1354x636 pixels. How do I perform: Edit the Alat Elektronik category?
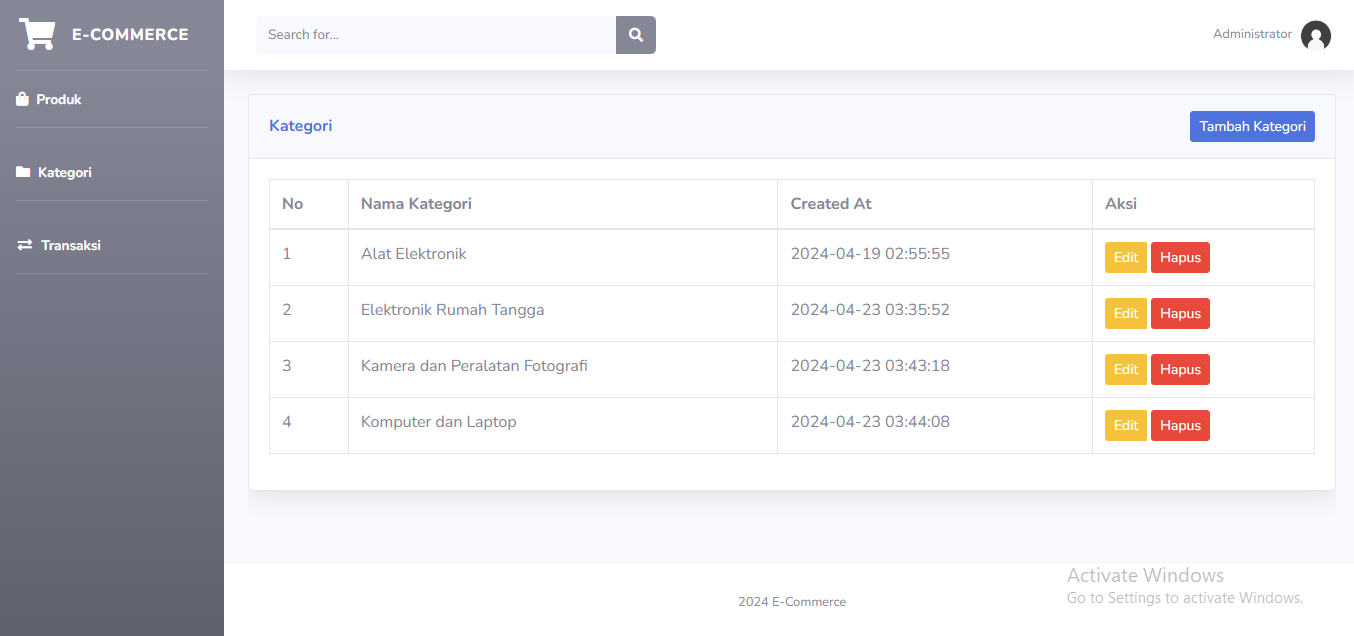pyautogui.click(x=1125, y=258)
